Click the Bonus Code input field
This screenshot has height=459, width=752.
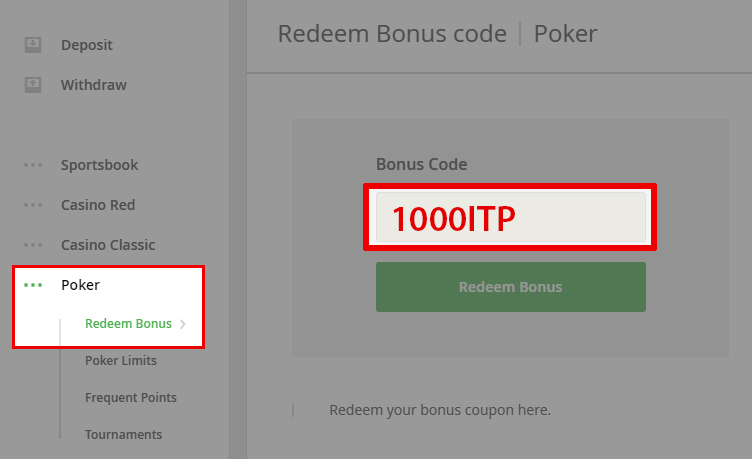point(511,217)
